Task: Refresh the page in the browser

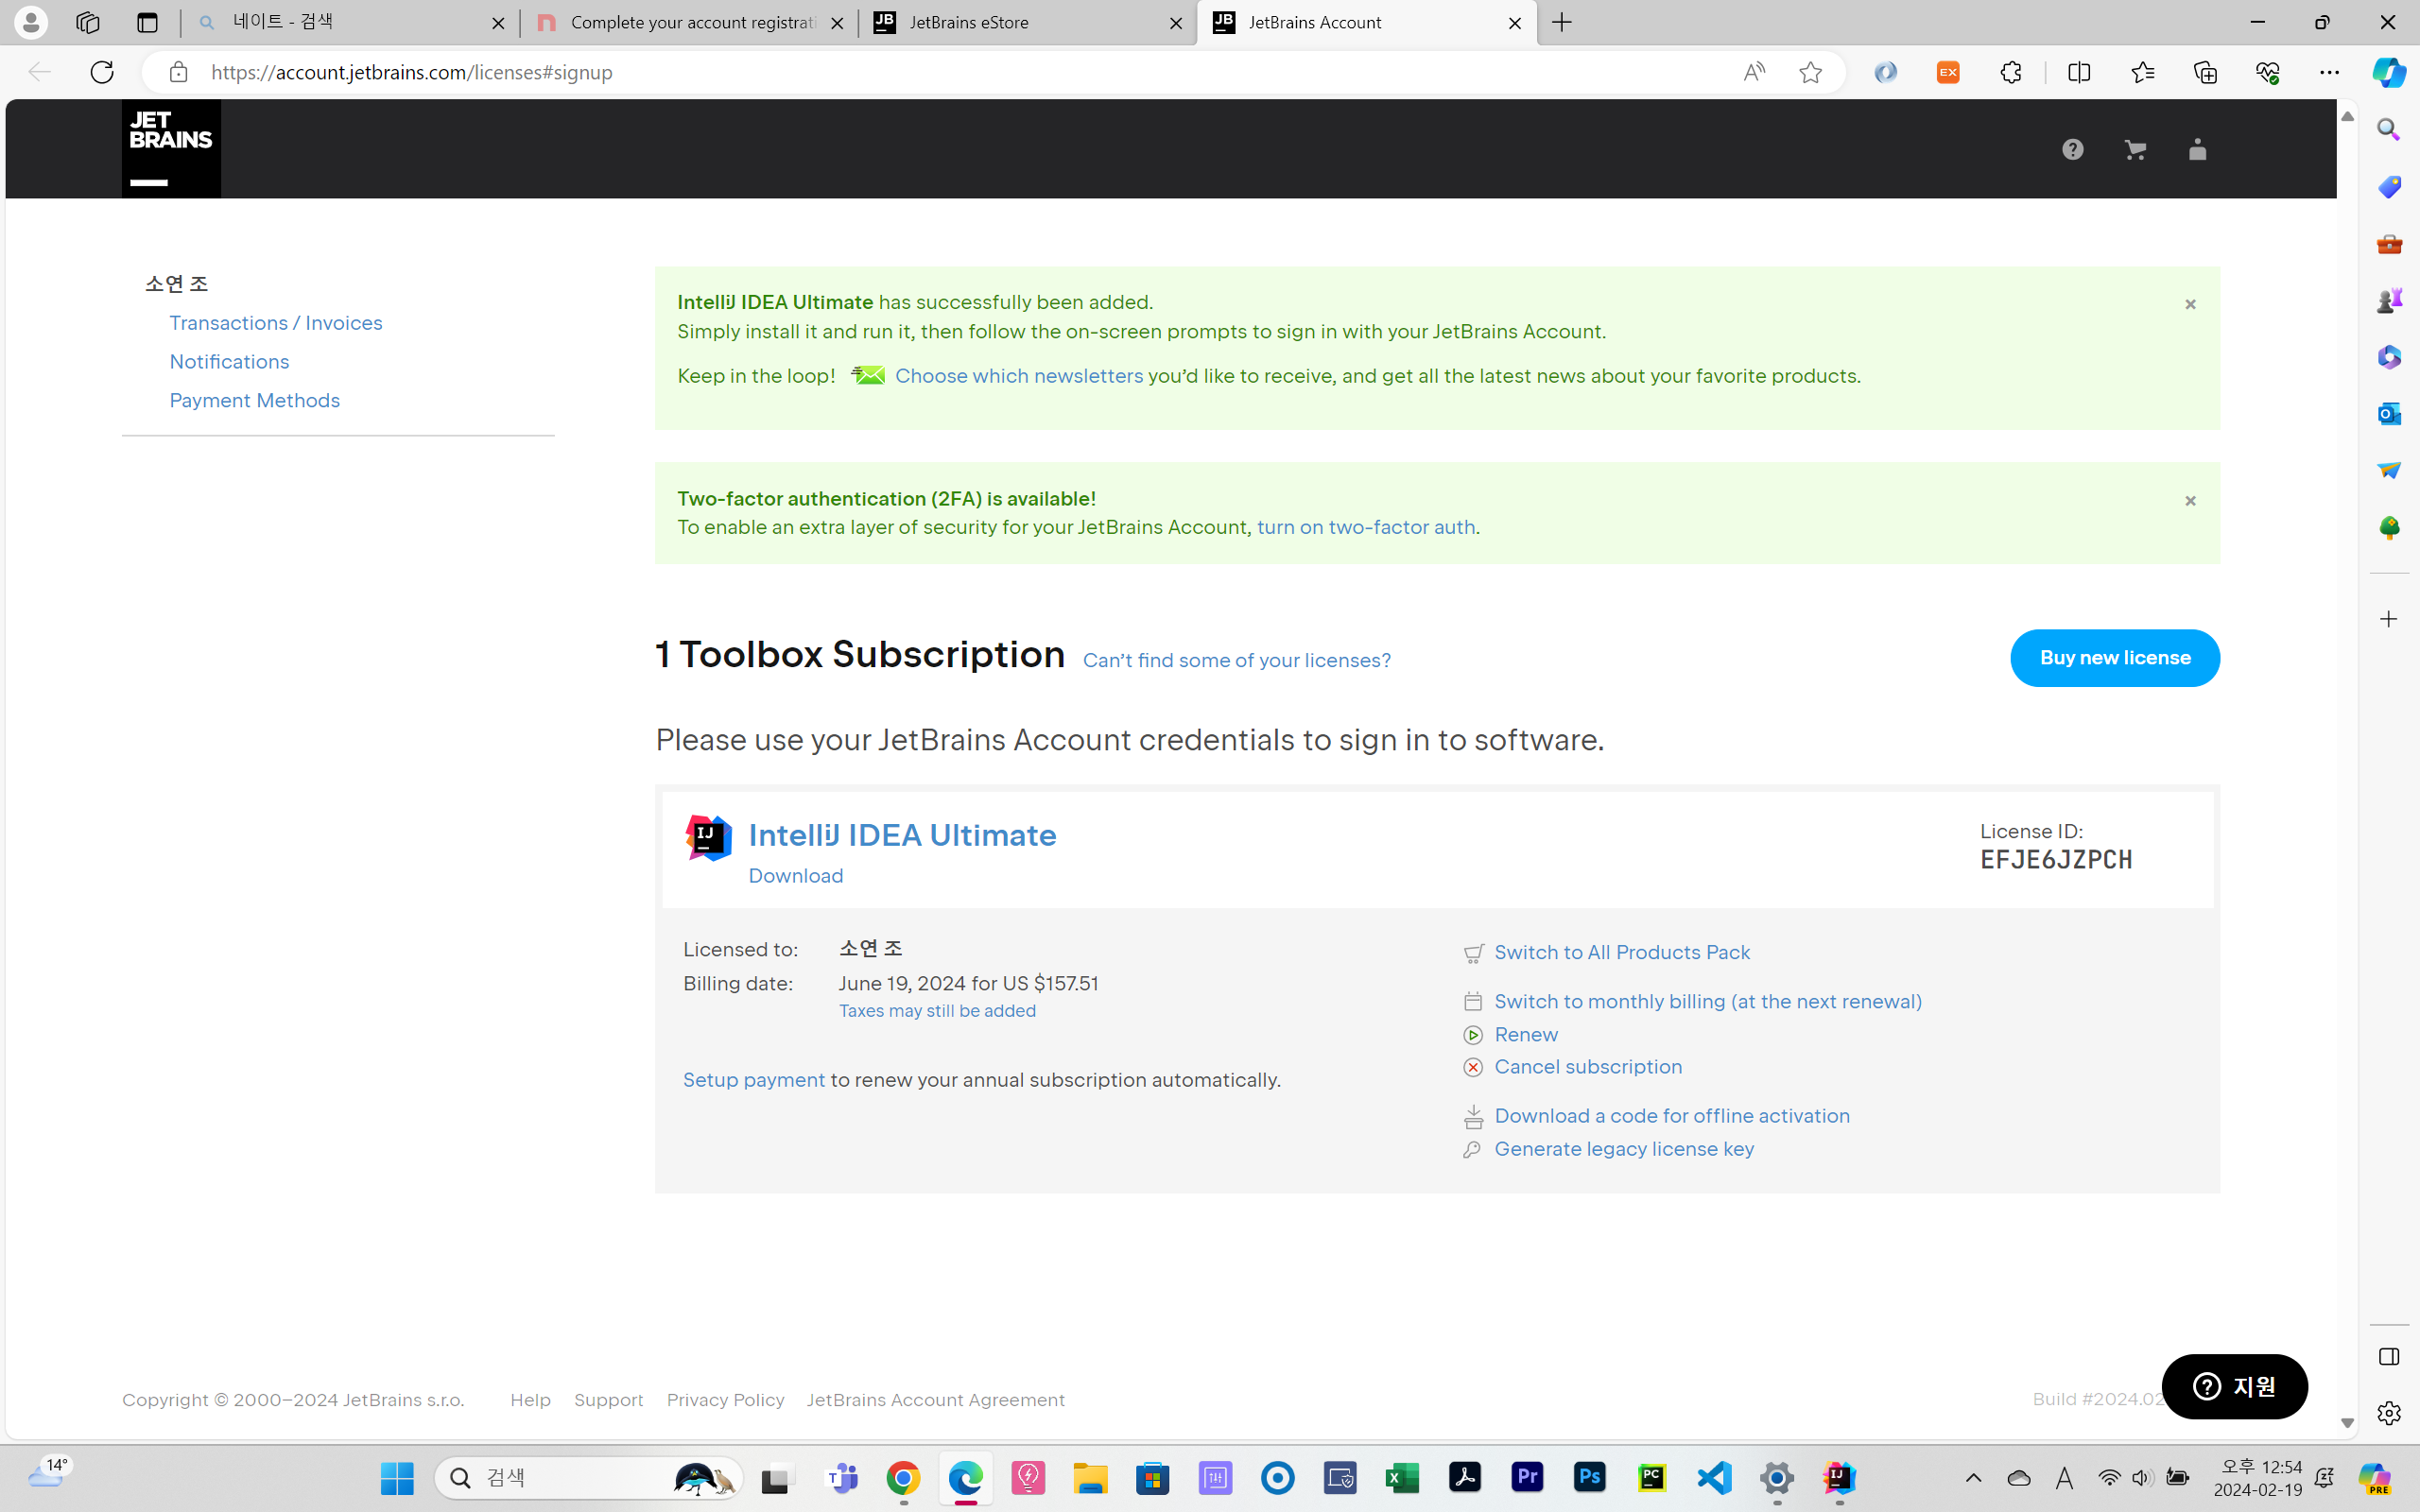Action: coord(102,72)
